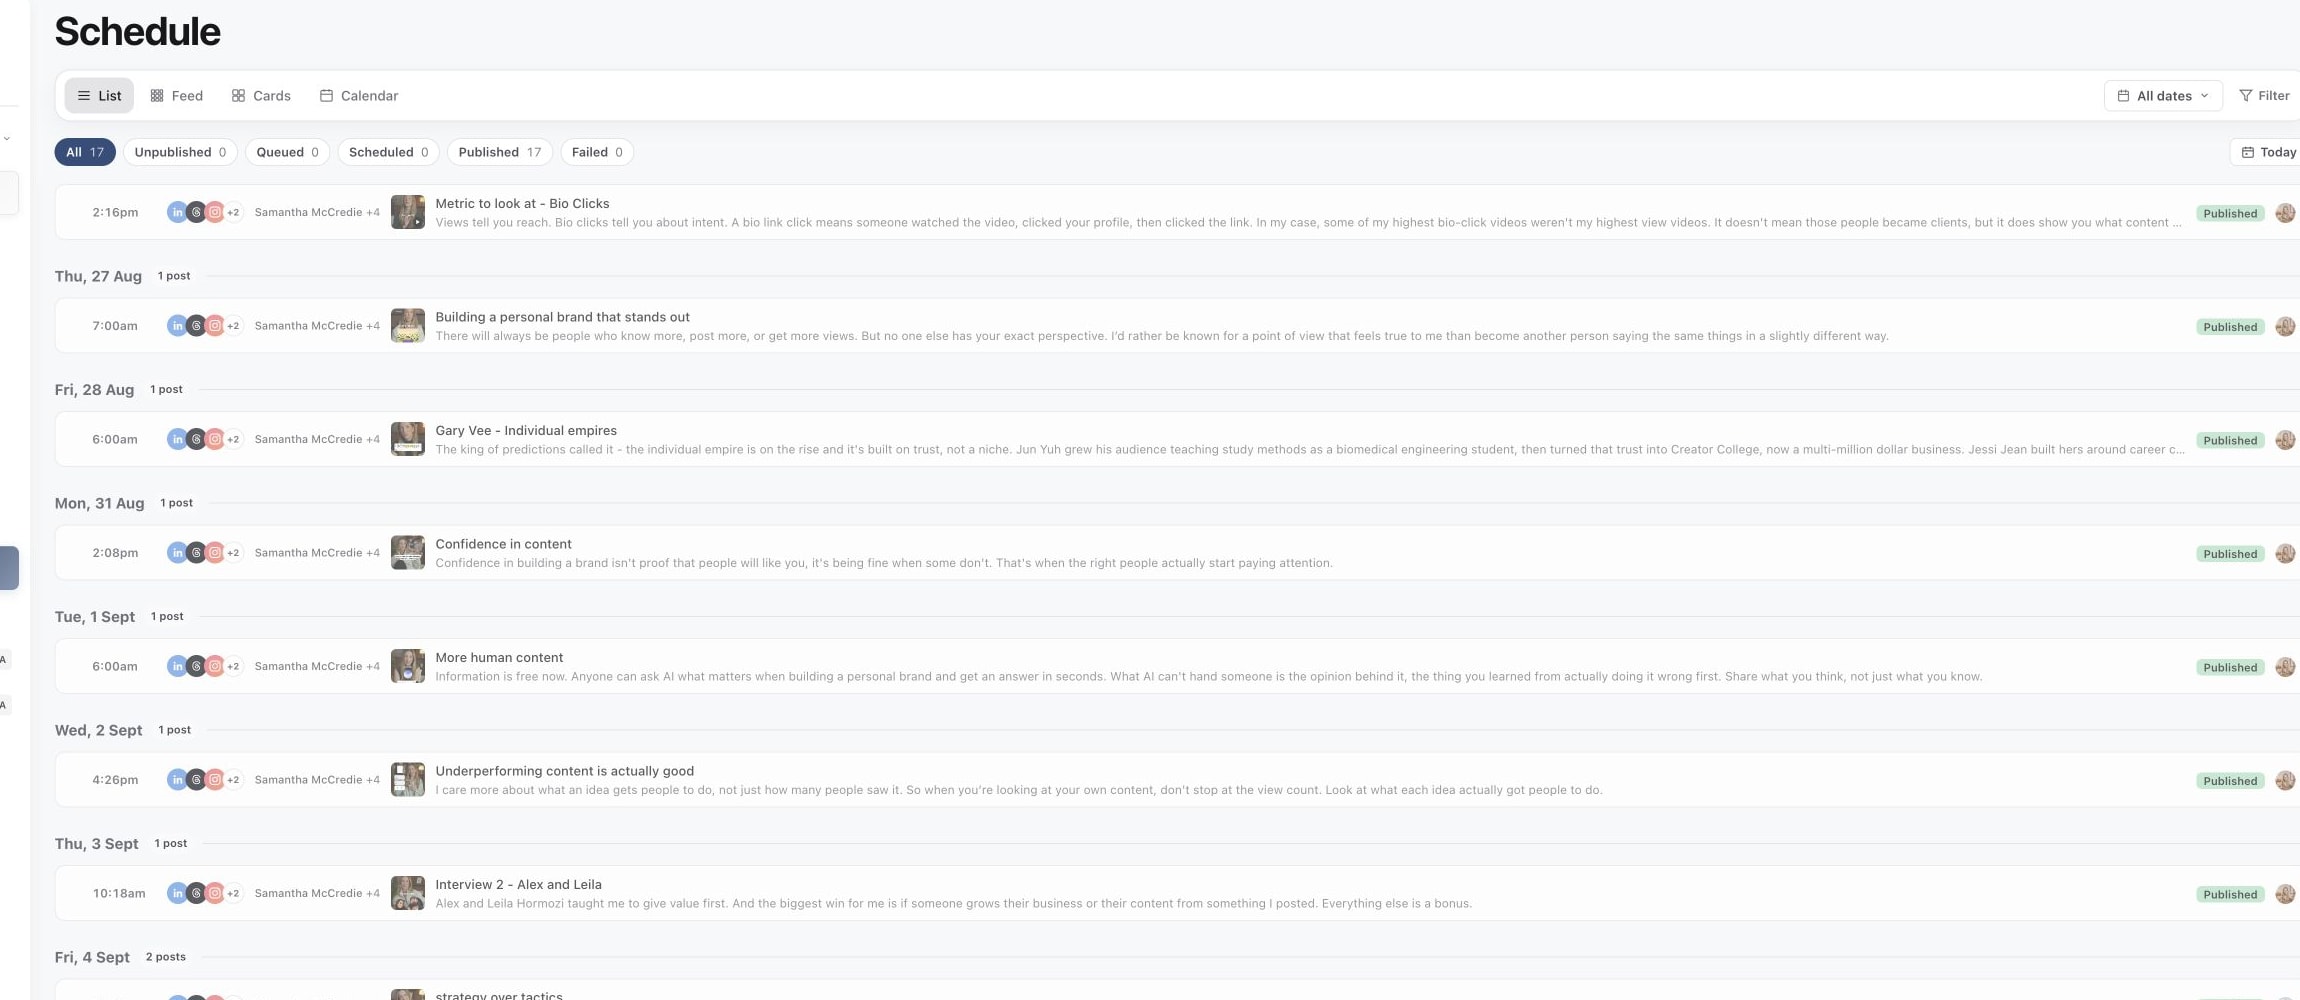The width and height of the screenshot is (2300, 1000).
Task: Select the Failed filter chip
Action: click(x=597, y=152)
